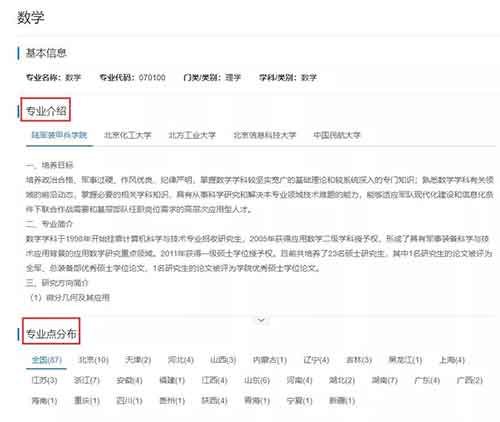
Task: Select the 河南(4) region
Action: [299, 380]
